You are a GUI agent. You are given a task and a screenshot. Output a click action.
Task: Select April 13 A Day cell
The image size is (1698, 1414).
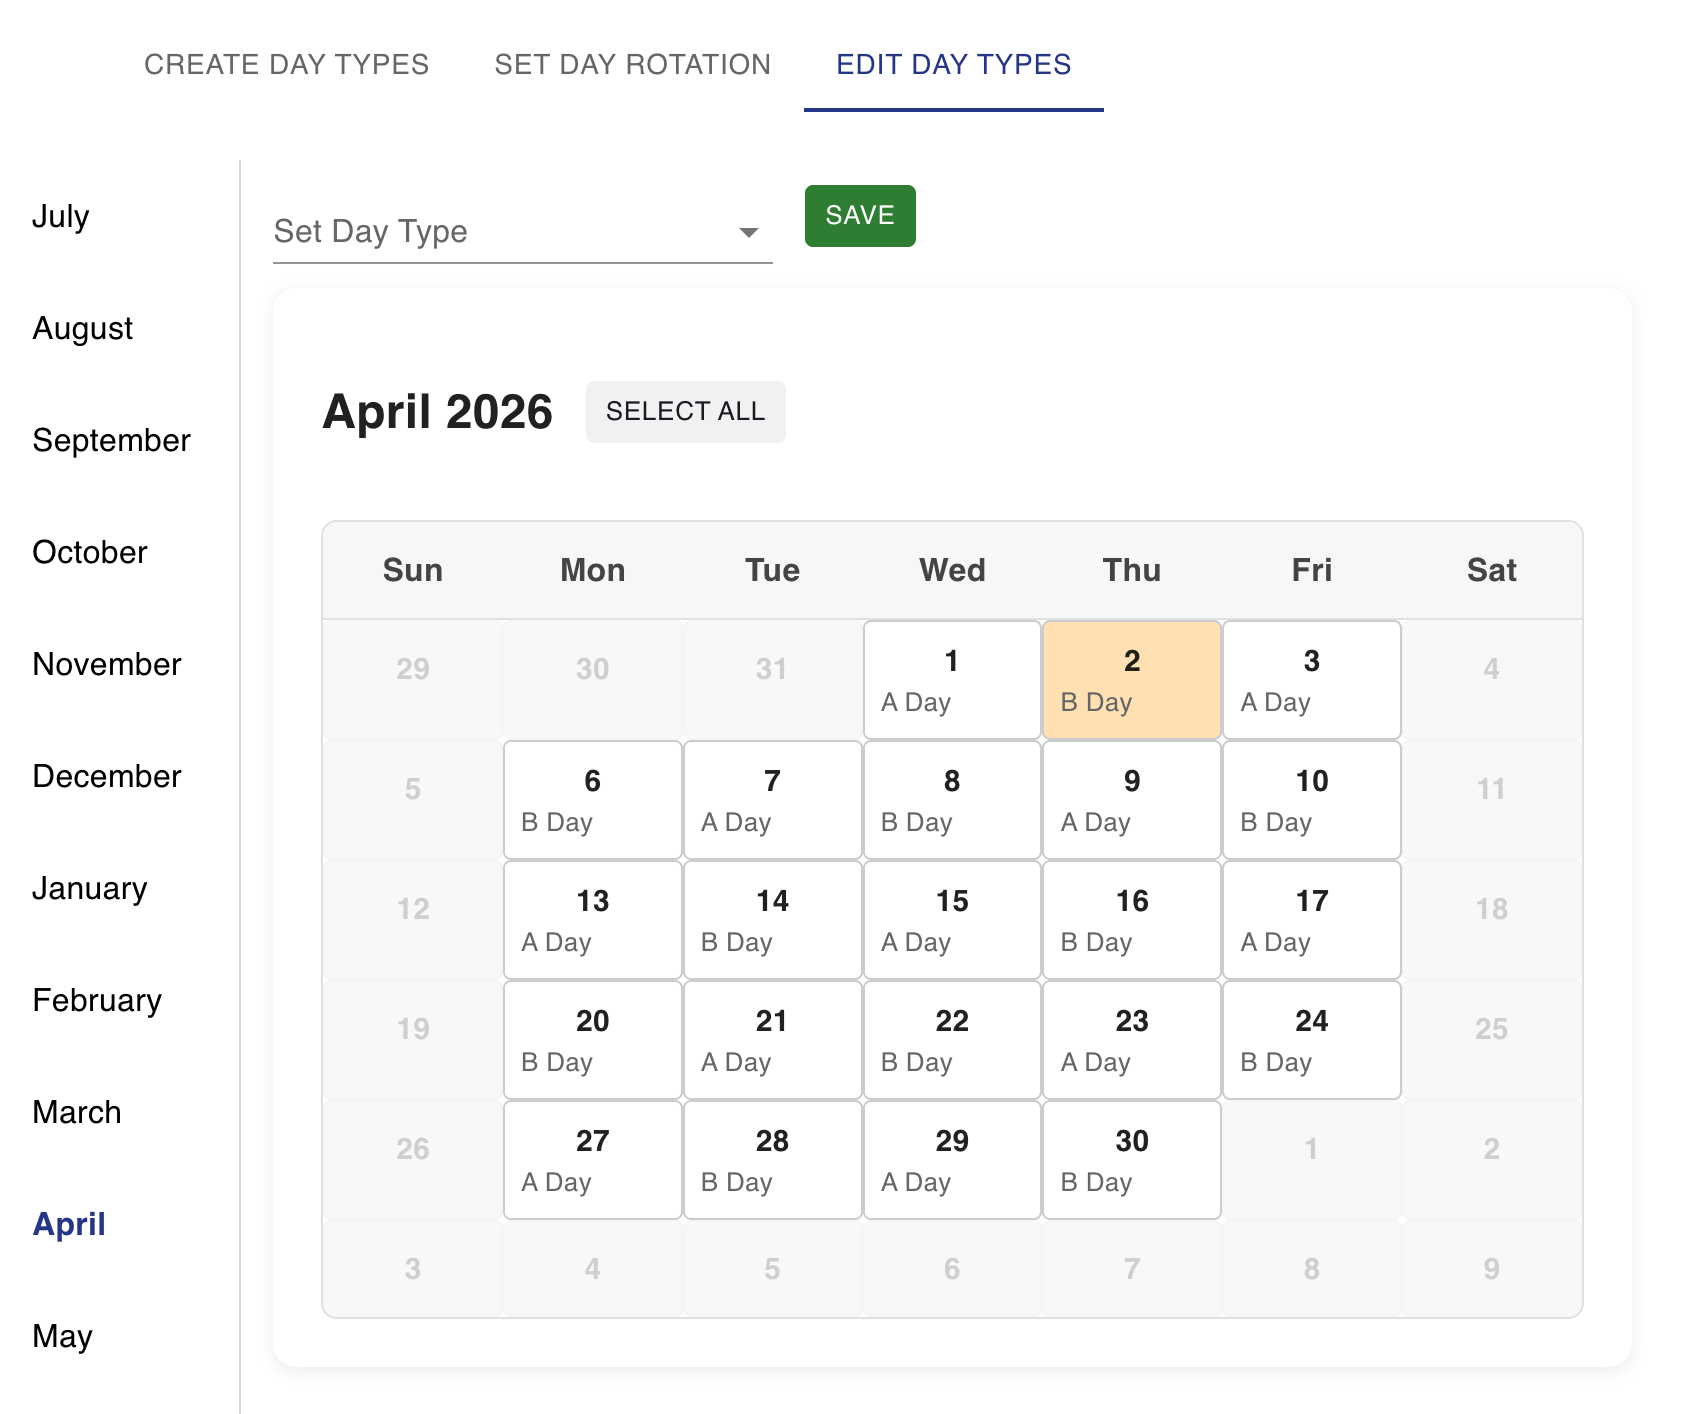click(x=593, y=920)
